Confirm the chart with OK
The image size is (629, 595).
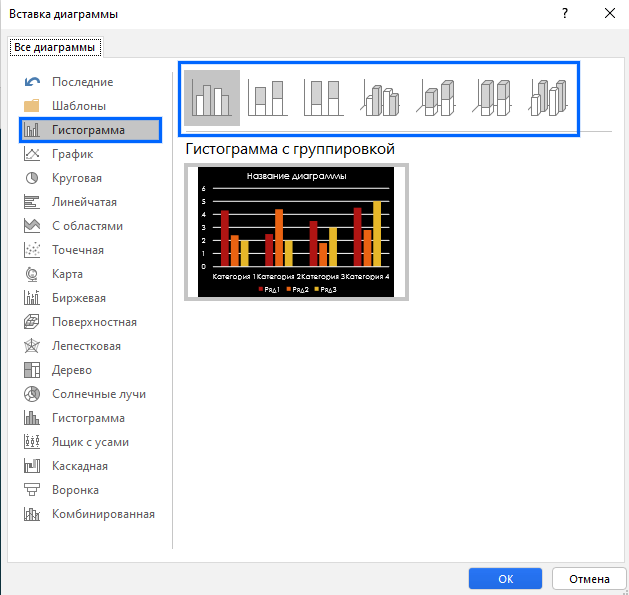coord(505,578)
